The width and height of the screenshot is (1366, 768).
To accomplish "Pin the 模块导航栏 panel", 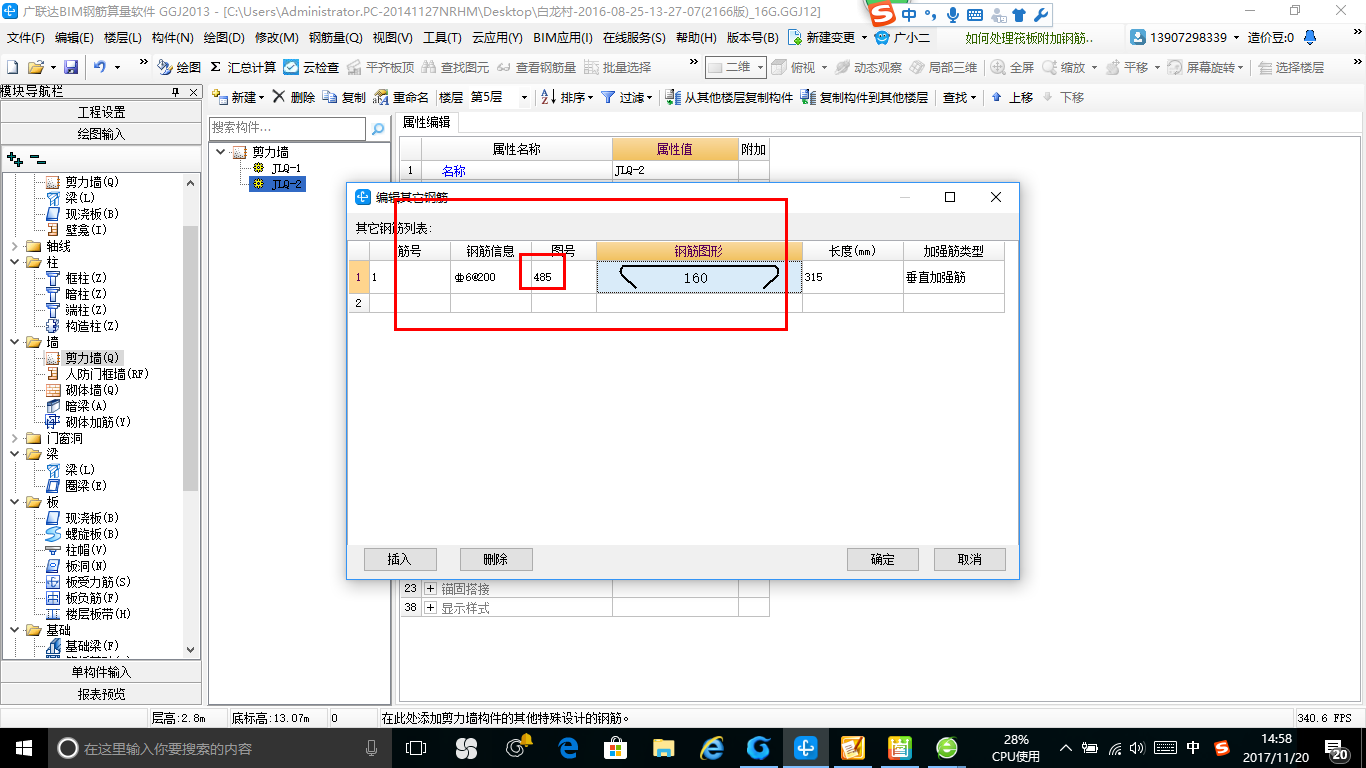I will coord(176,91).
